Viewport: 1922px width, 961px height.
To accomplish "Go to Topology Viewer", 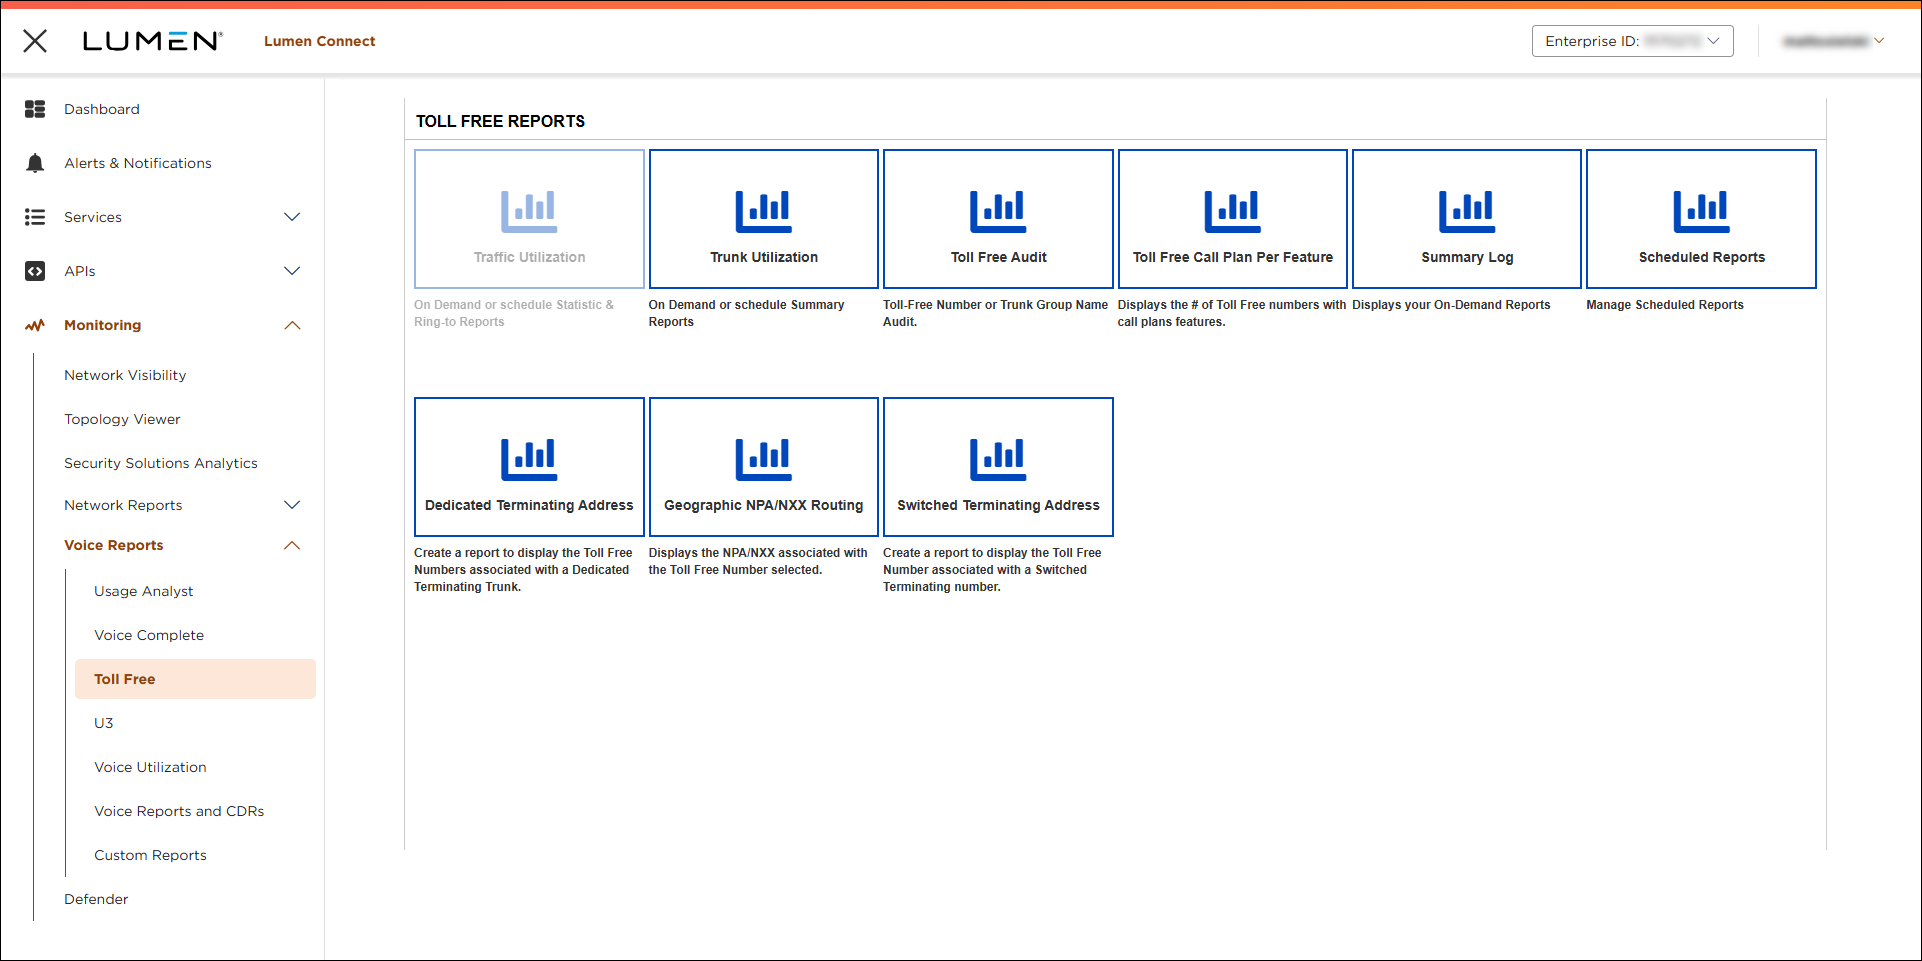I will (122, 419).
